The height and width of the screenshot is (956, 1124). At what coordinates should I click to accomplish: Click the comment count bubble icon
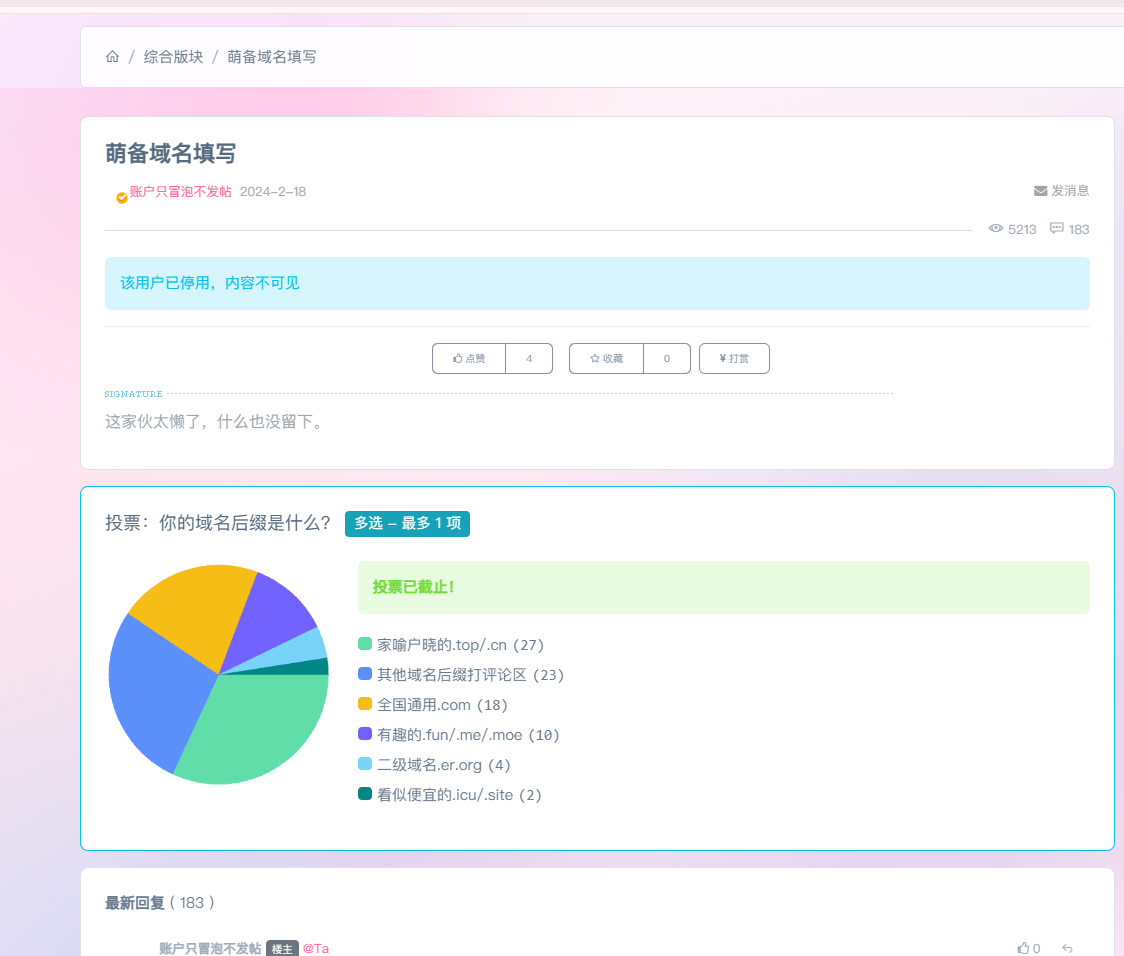1056,229
